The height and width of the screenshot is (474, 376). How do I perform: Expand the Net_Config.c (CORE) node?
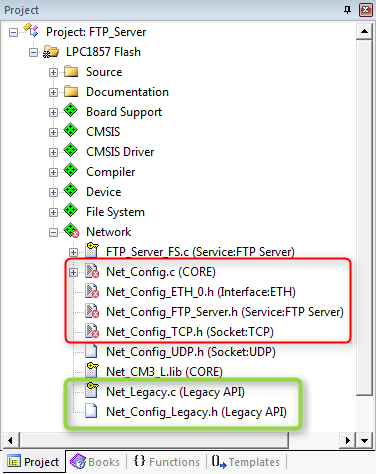tap(73, 272)
